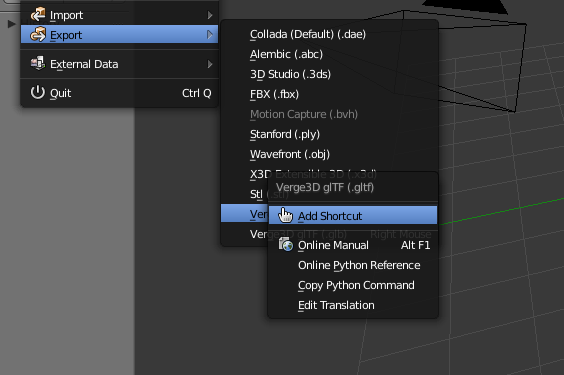
Task: Select Edit Translation entry
Action: tap(353, 305)
